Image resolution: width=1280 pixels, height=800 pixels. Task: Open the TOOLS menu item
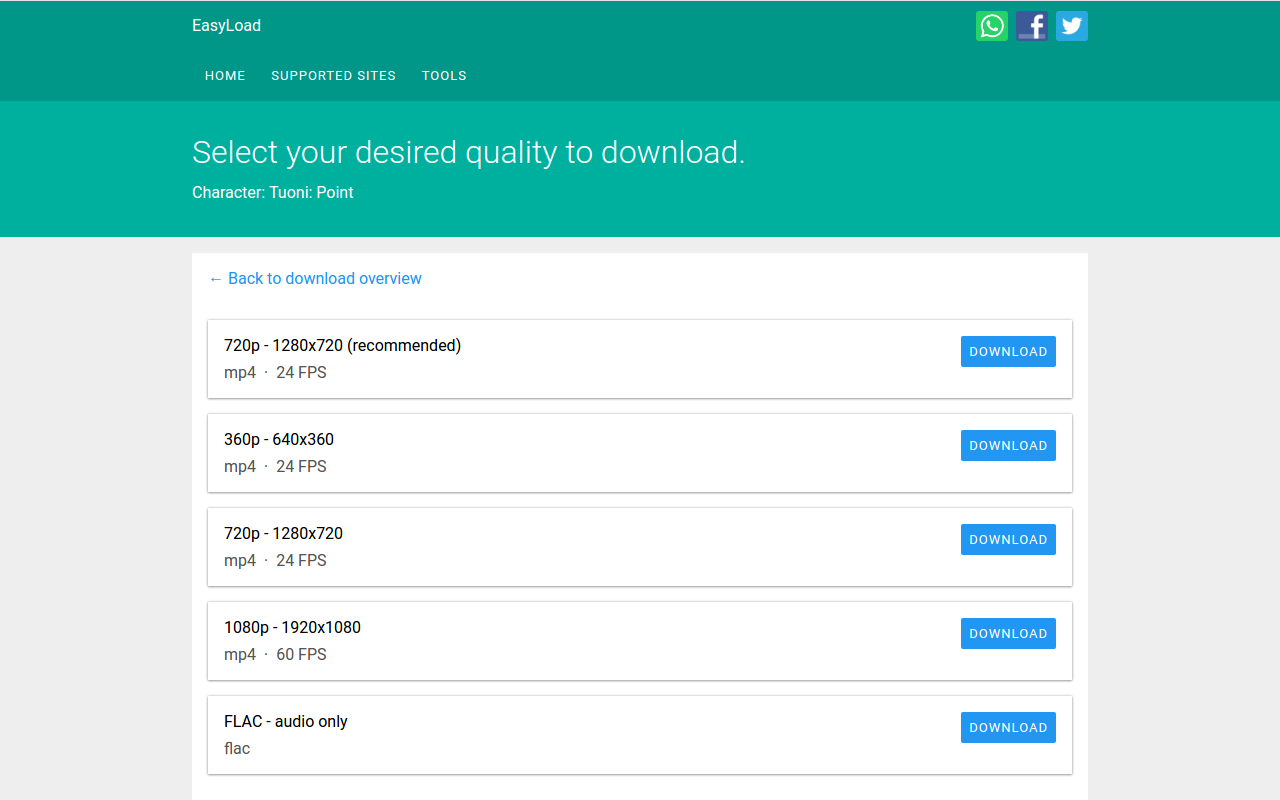(x=444, y=76)
